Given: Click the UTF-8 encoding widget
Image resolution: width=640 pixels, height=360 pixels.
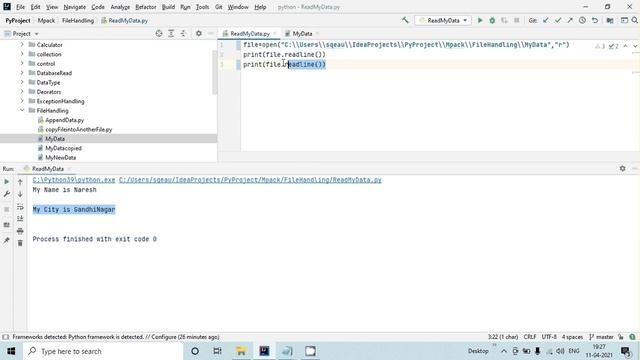Looking at the screenshot, I should point(549,337).
